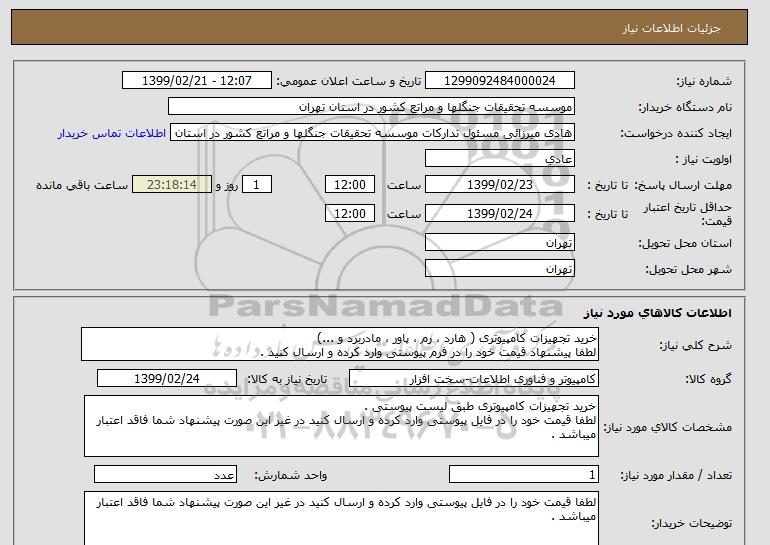Click the تاریخ نیاز به کالا field
The image size is (770, 545).
point(167,379)
